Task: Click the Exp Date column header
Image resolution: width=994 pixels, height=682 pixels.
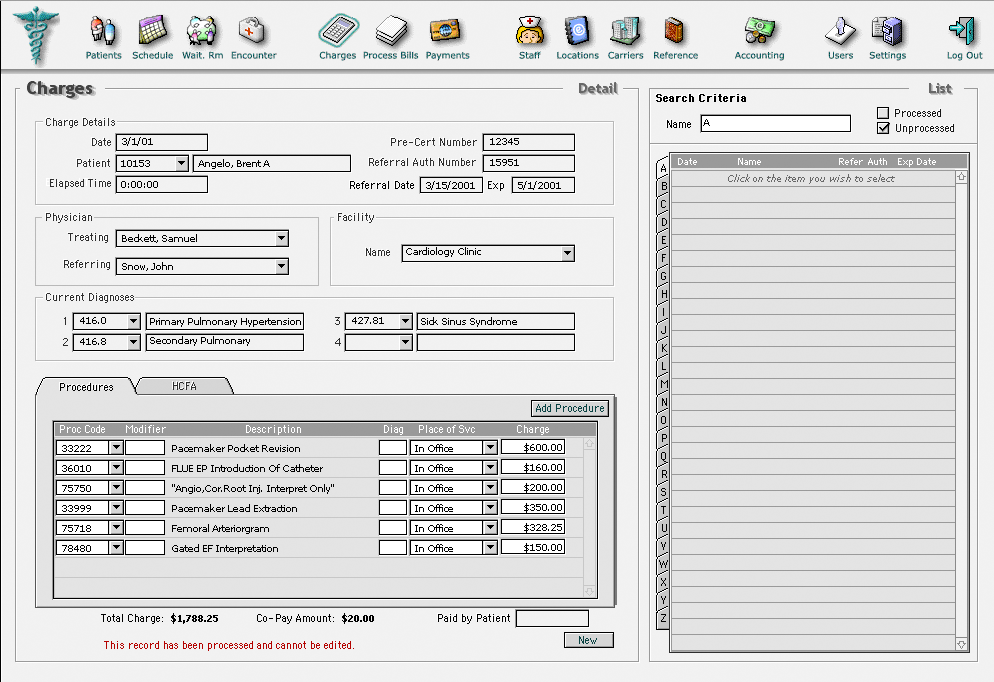Action: point(916,162)
